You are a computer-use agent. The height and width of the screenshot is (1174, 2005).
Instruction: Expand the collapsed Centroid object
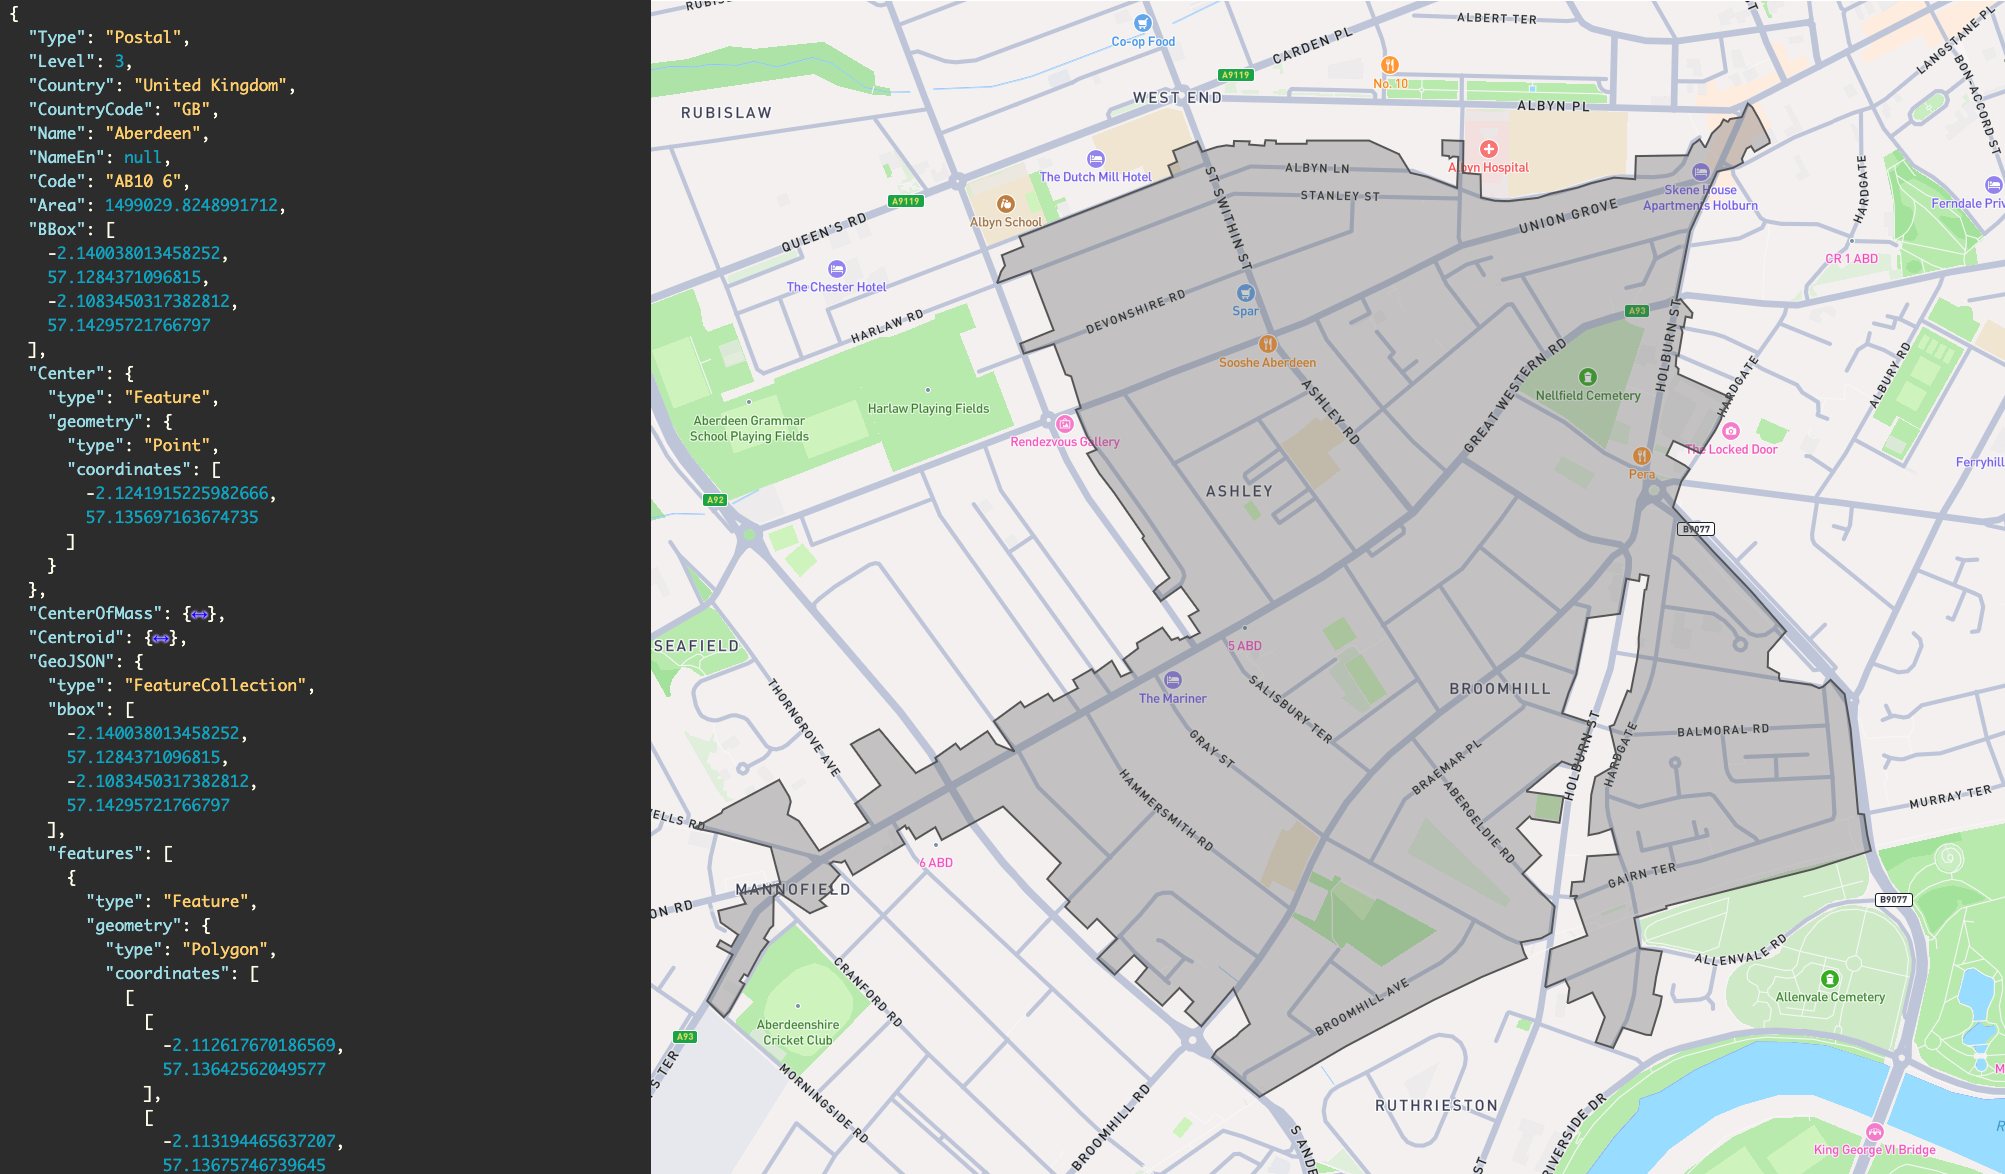coord(161,638)
